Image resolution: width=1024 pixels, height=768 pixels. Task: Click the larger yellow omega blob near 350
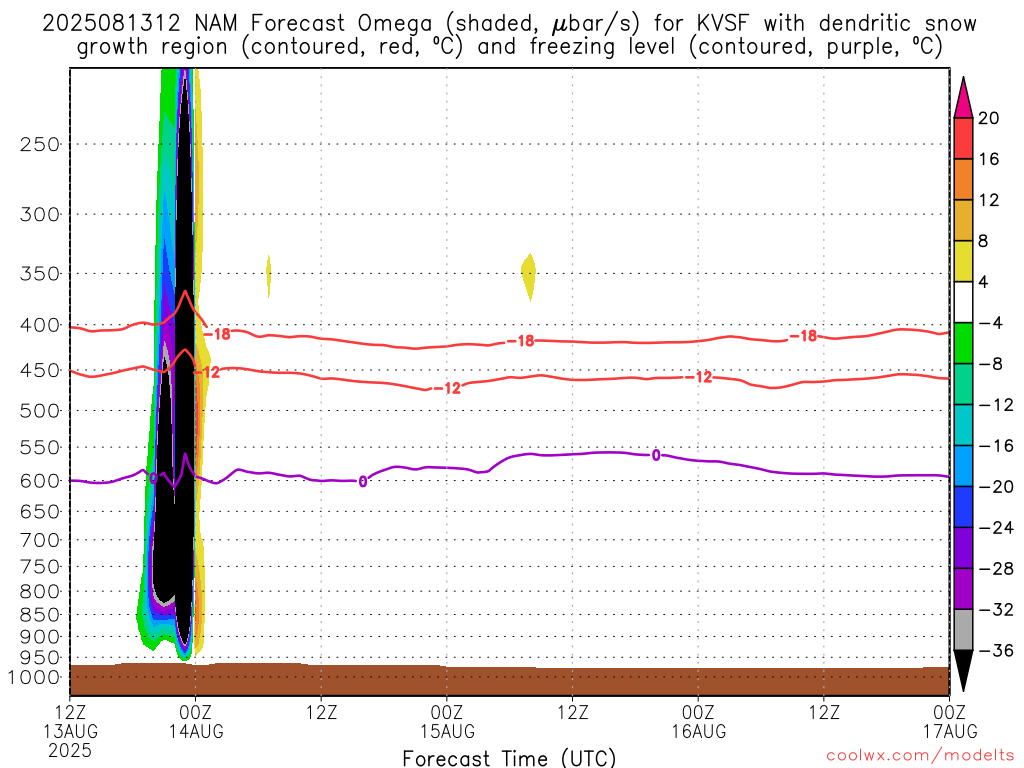pos(528,276)
